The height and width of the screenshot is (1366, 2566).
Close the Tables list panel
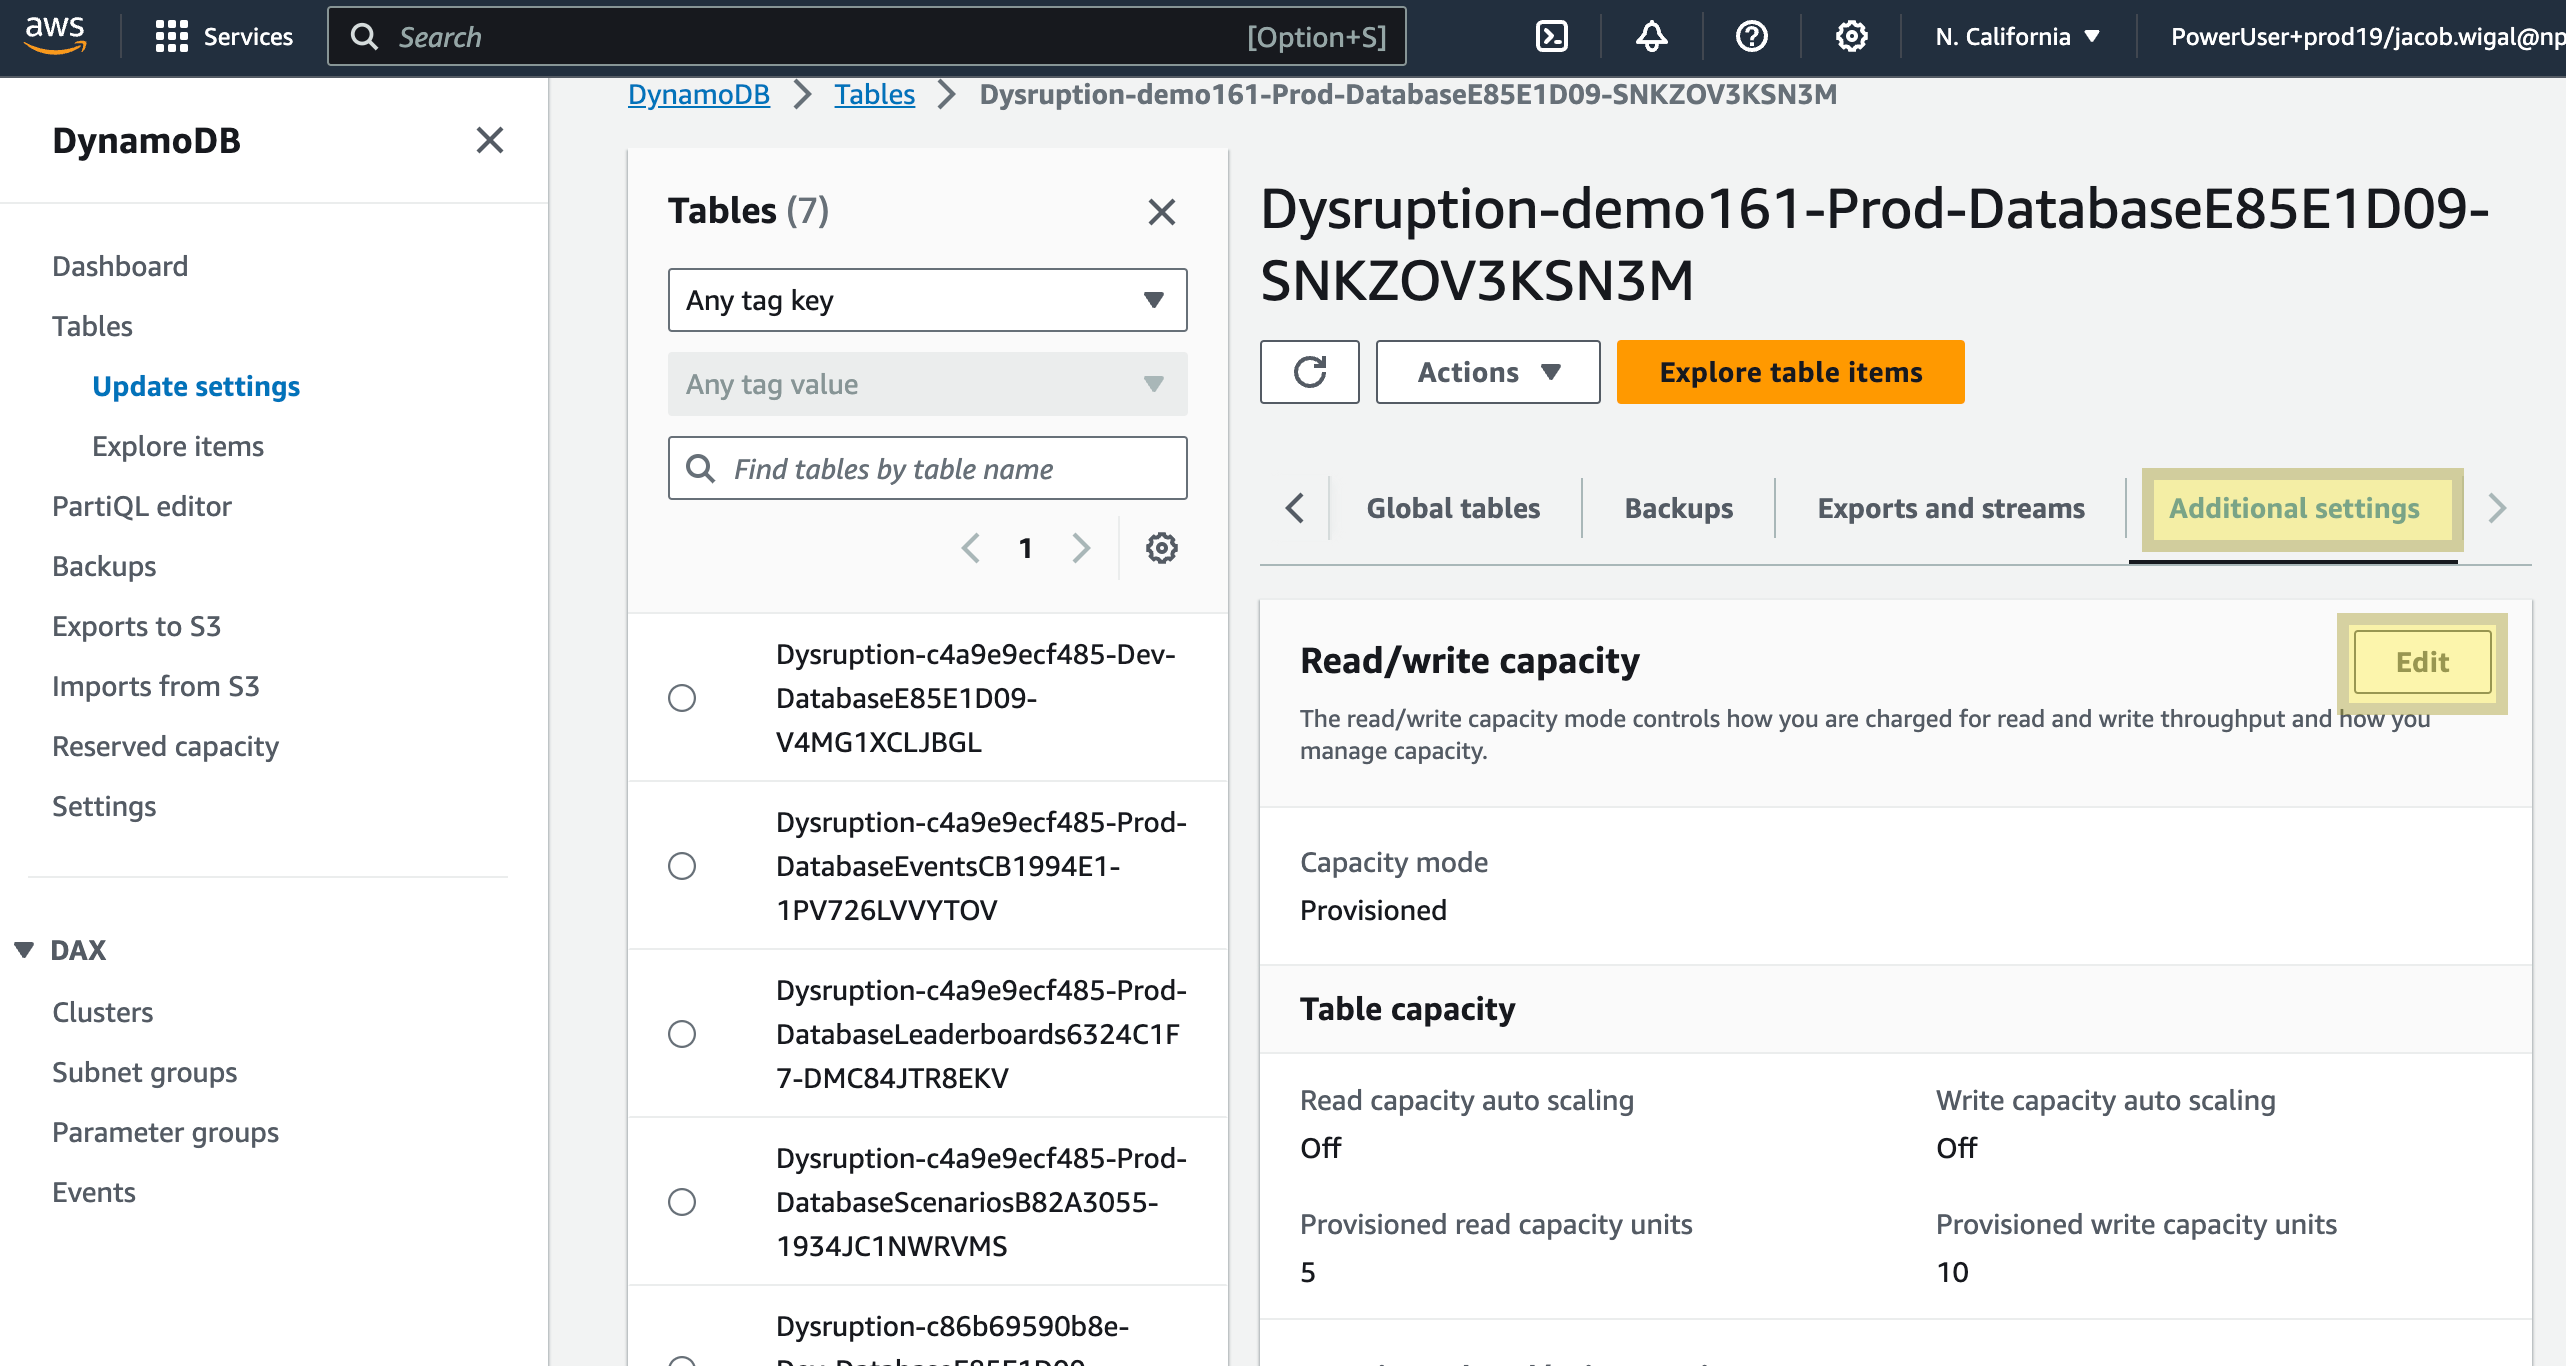click(x=1161, y=211)
